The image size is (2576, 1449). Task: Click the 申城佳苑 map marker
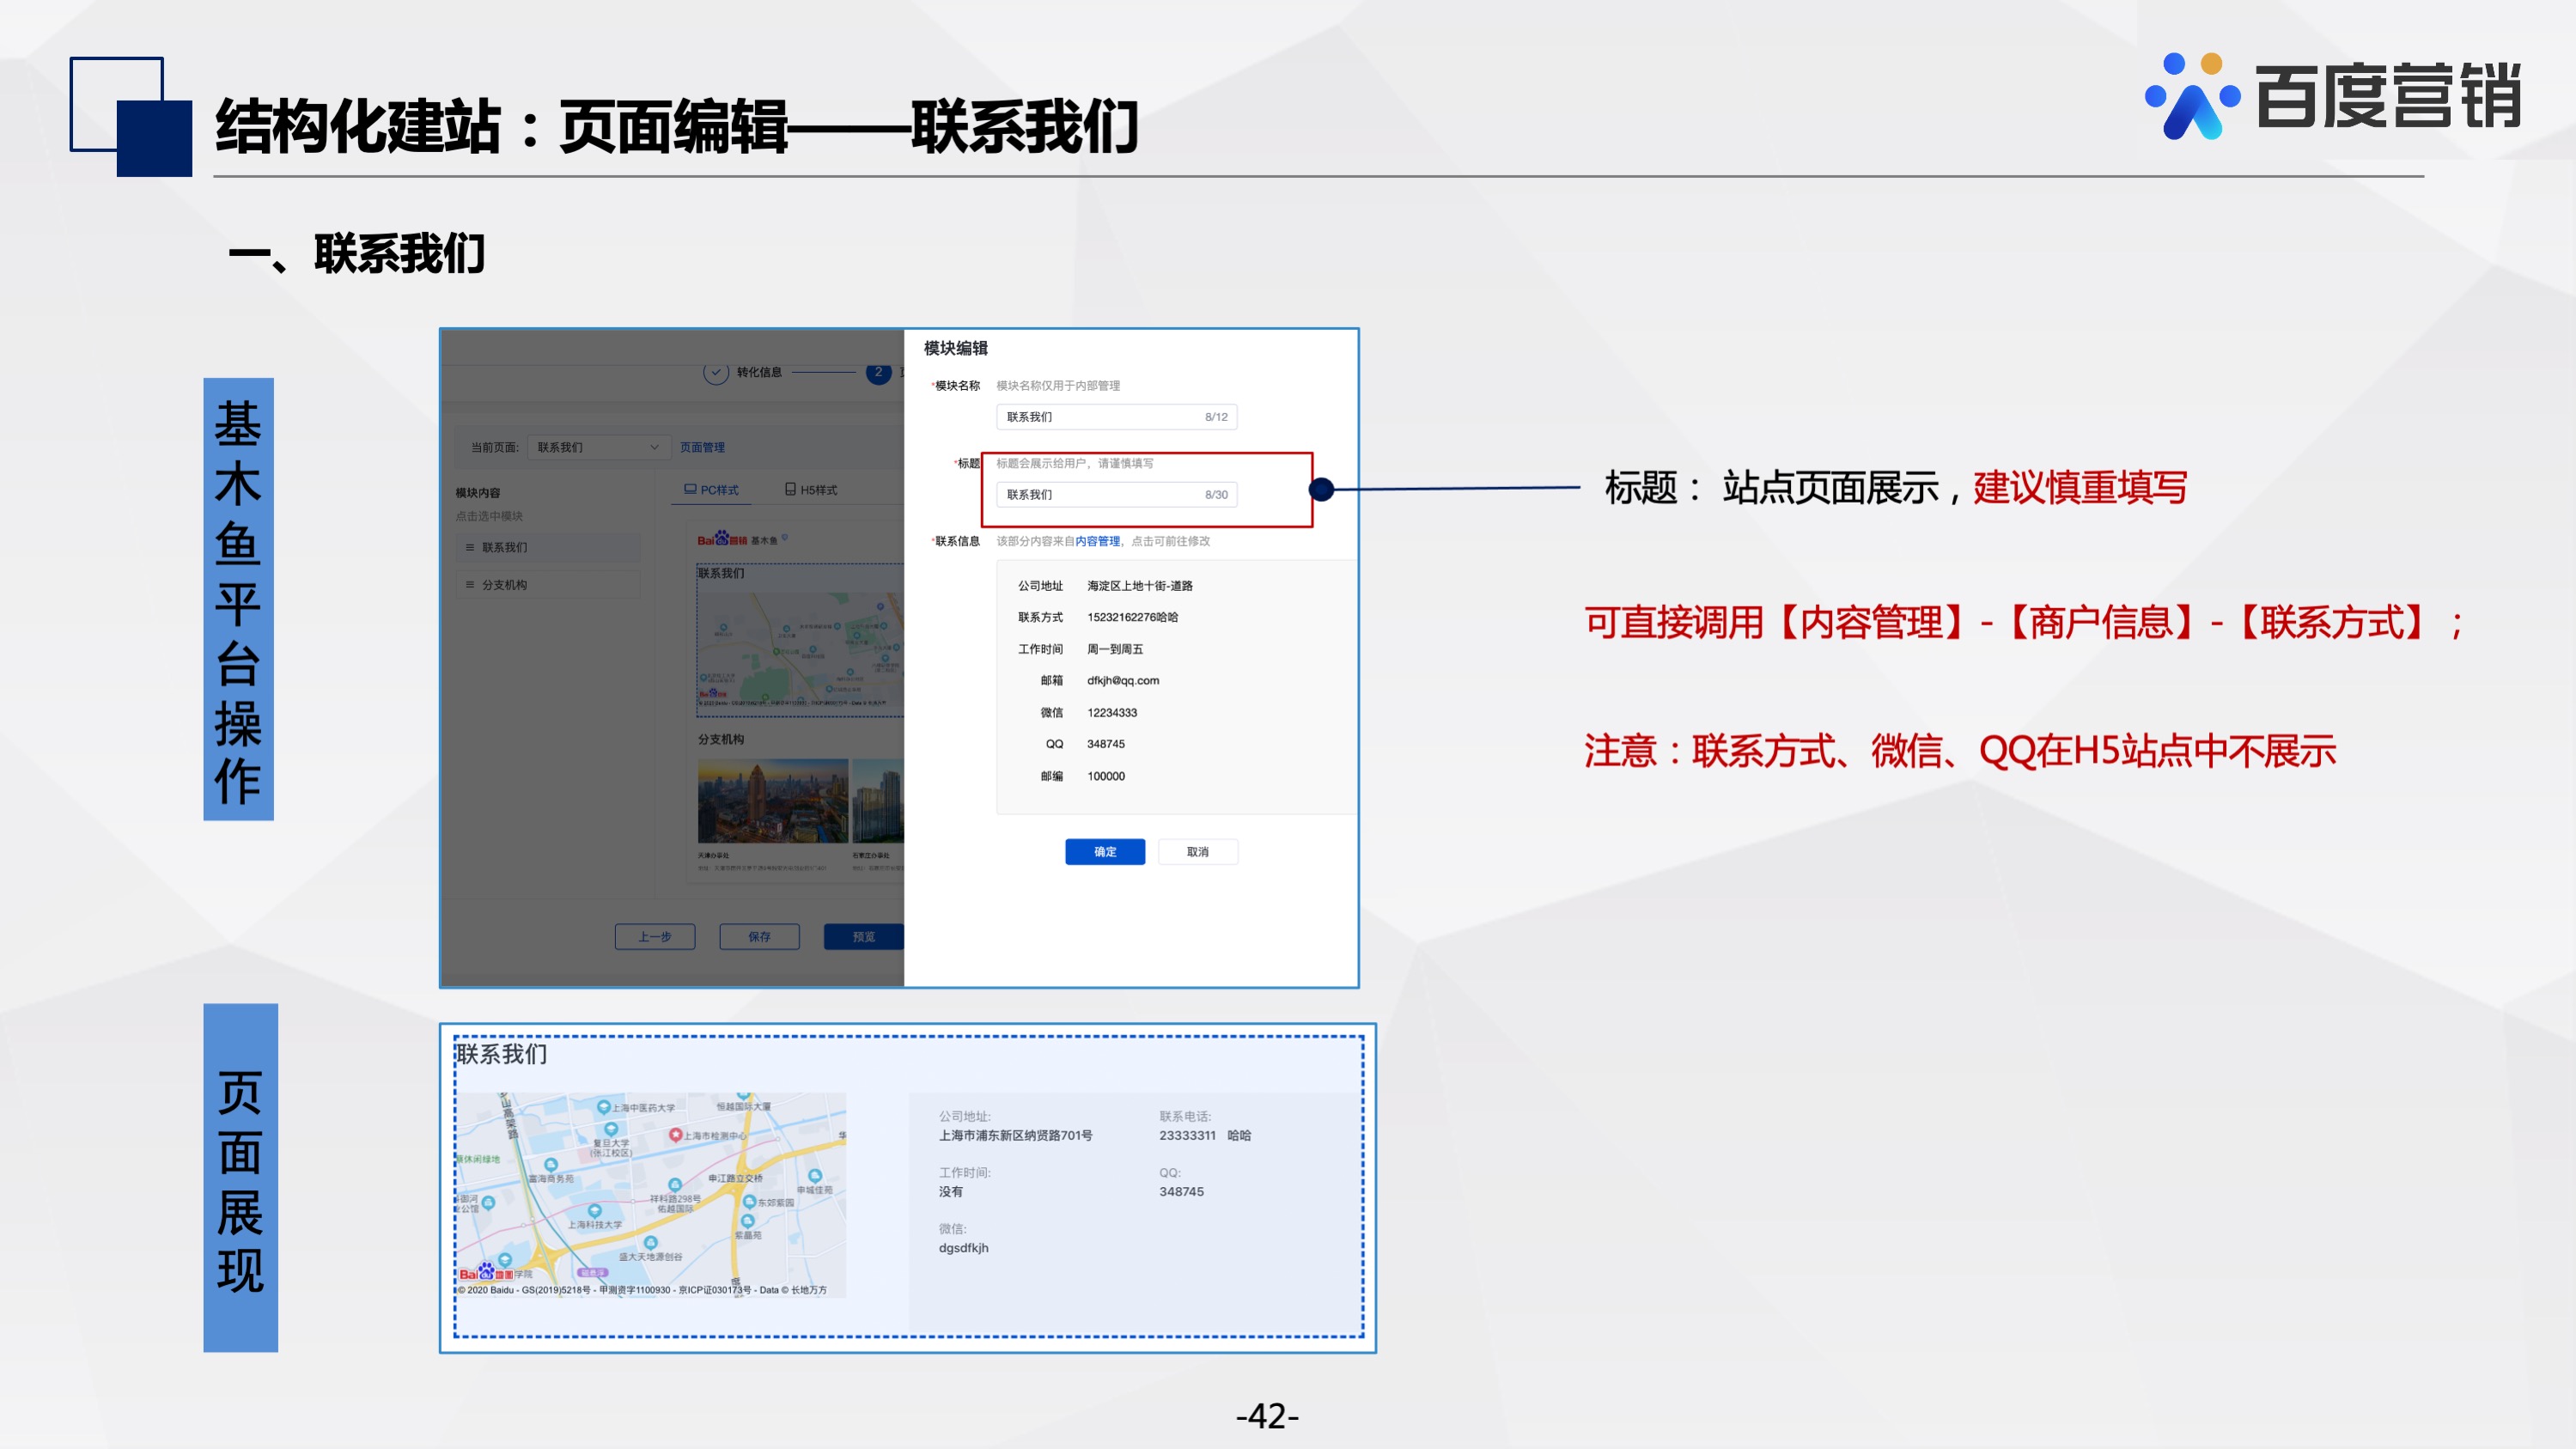(814, 1176)
